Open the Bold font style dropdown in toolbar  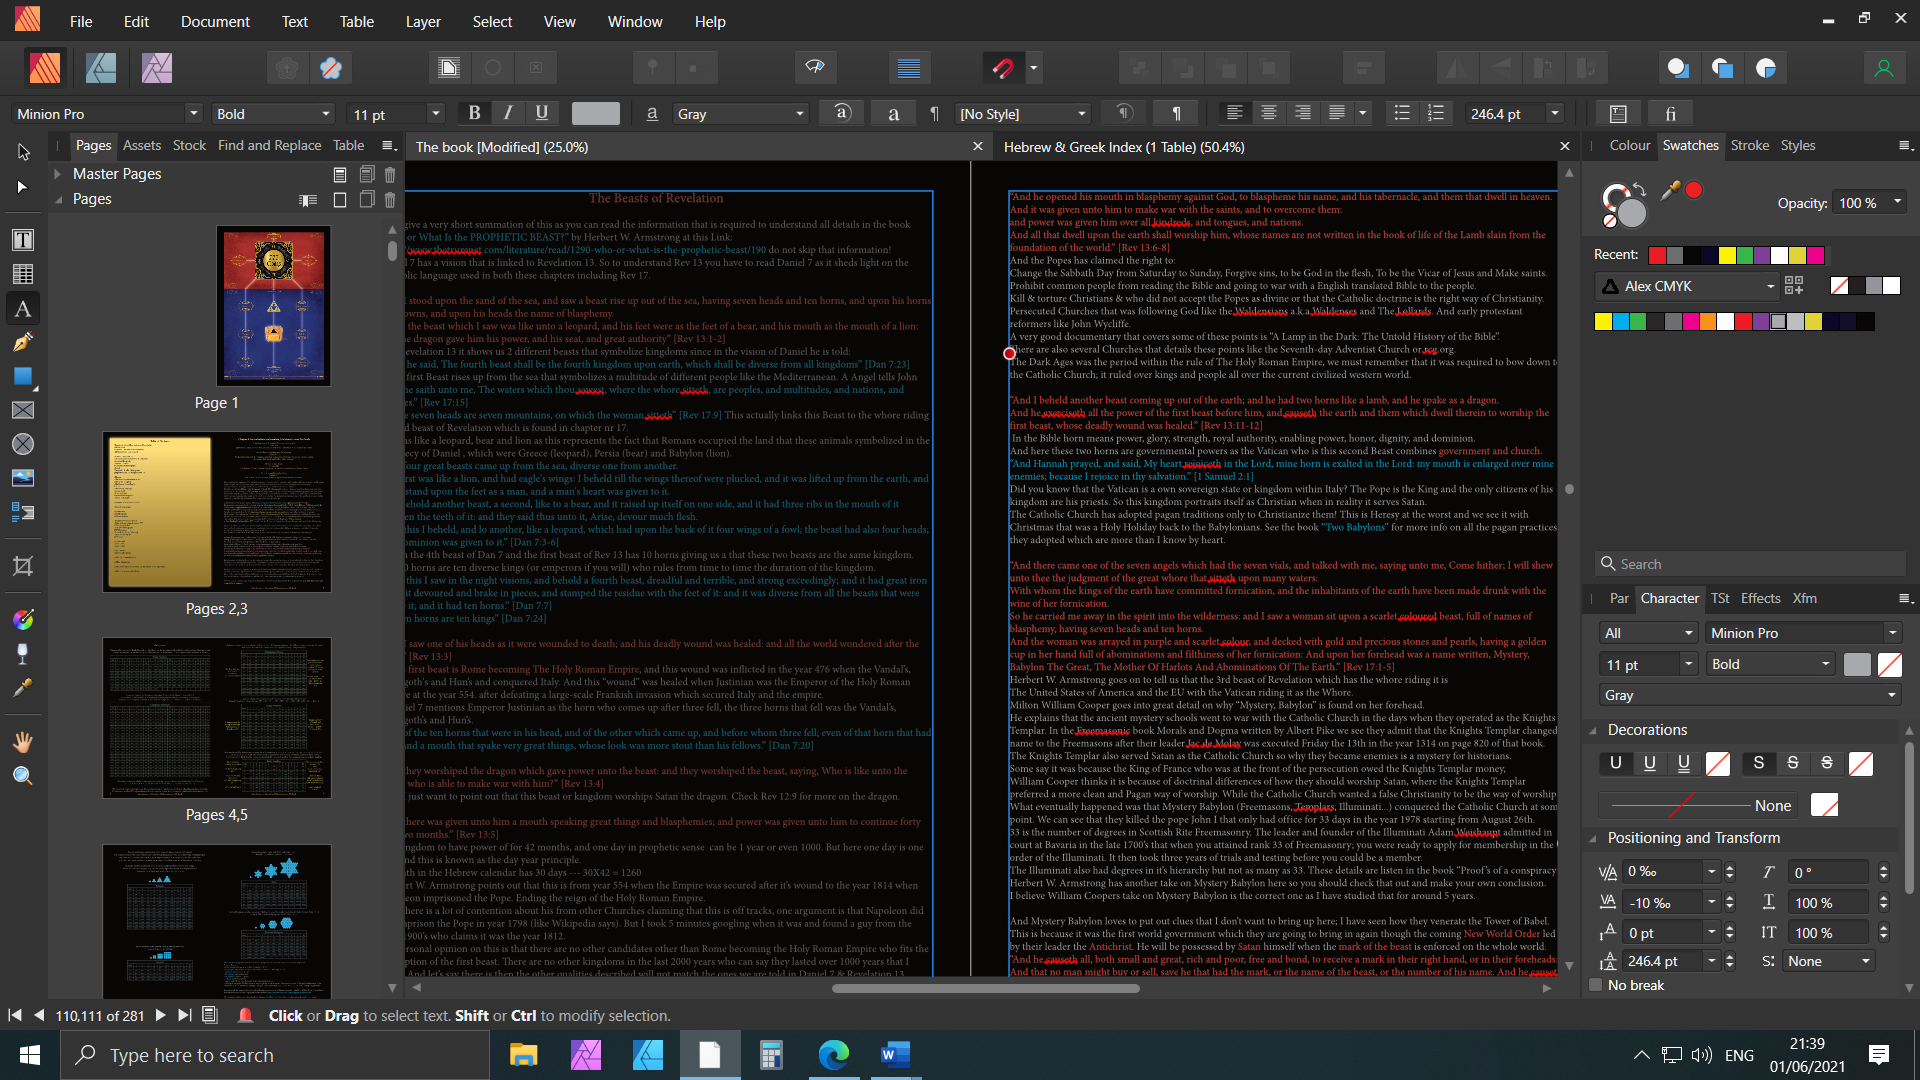pos(273,114)
